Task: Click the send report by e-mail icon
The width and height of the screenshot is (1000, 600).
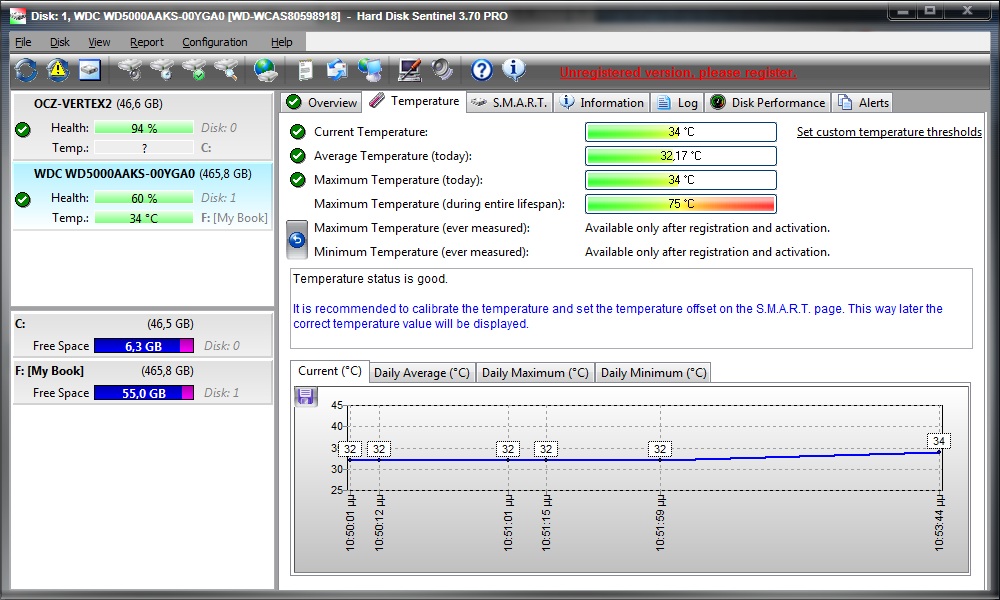Action: (x=337, y=70)
